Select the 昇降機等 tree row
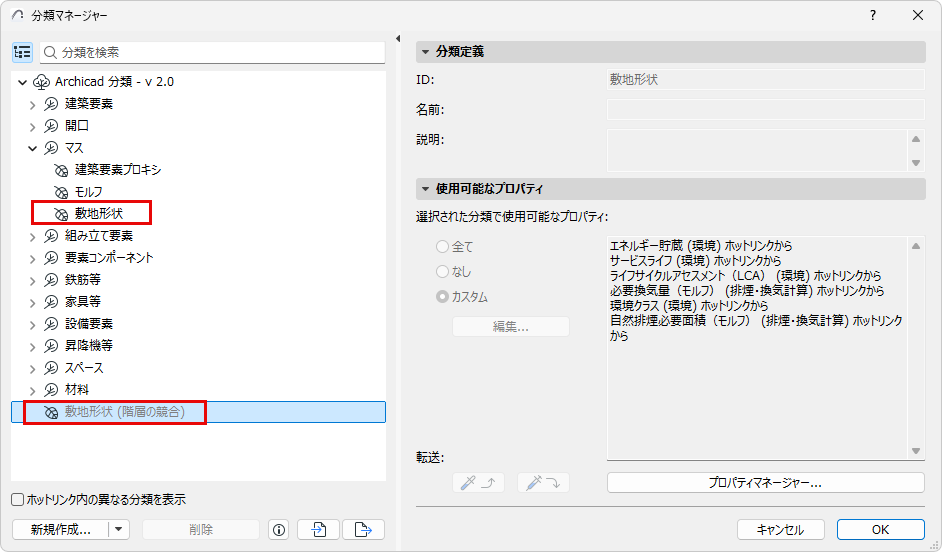This screenshot has width=942, height=552. pos(198,346)
